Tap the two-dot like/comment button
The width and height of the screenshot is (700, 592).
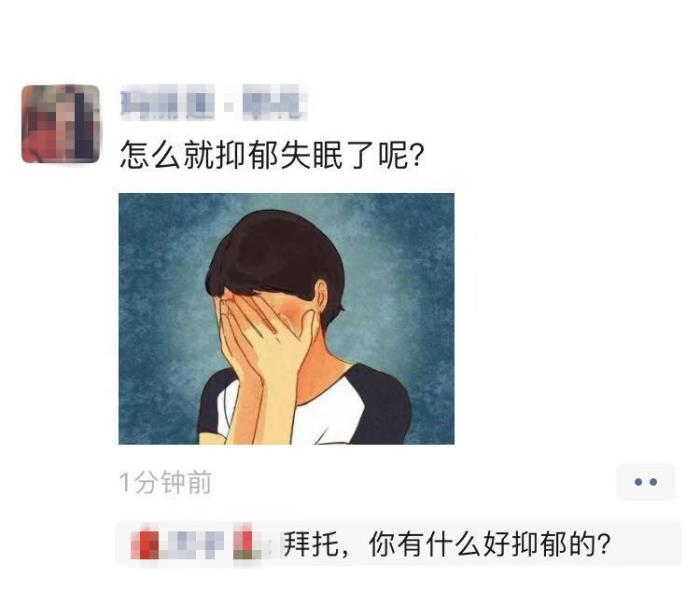pos(646,482)
